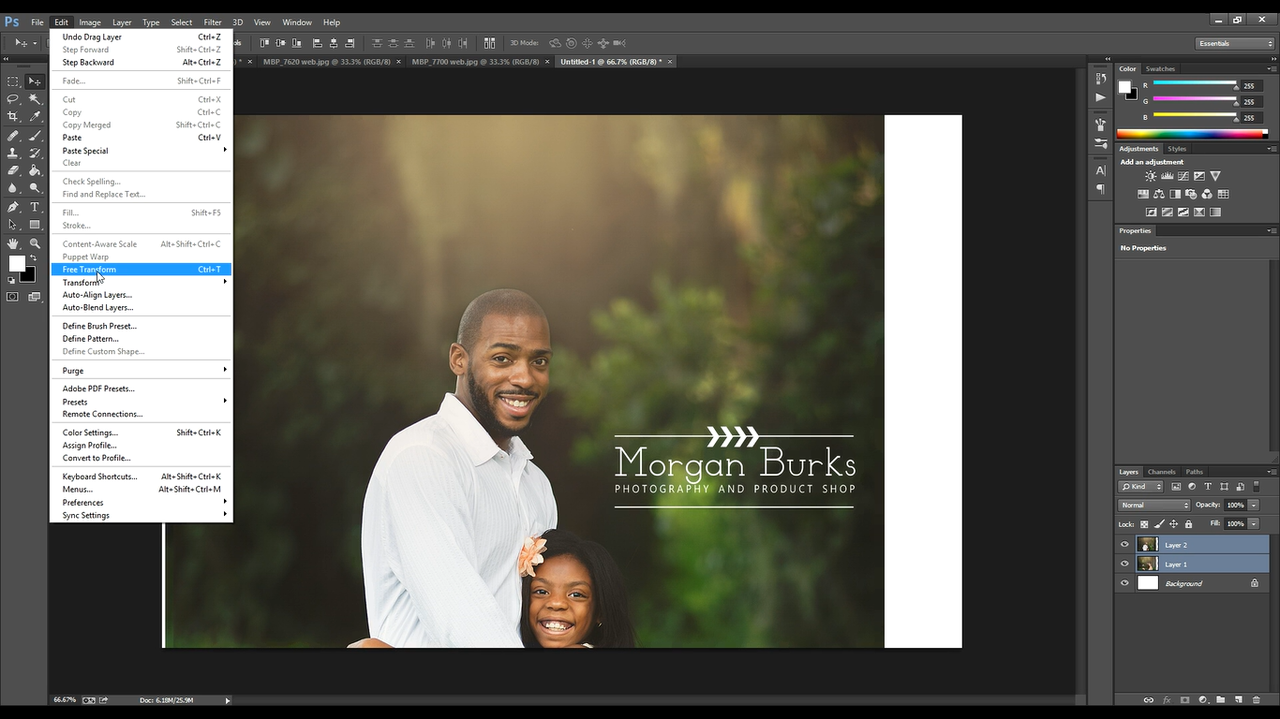Screen dimensions: 1280x719
Task: Select the Lasso tool
Action: [x=12, y=99]
